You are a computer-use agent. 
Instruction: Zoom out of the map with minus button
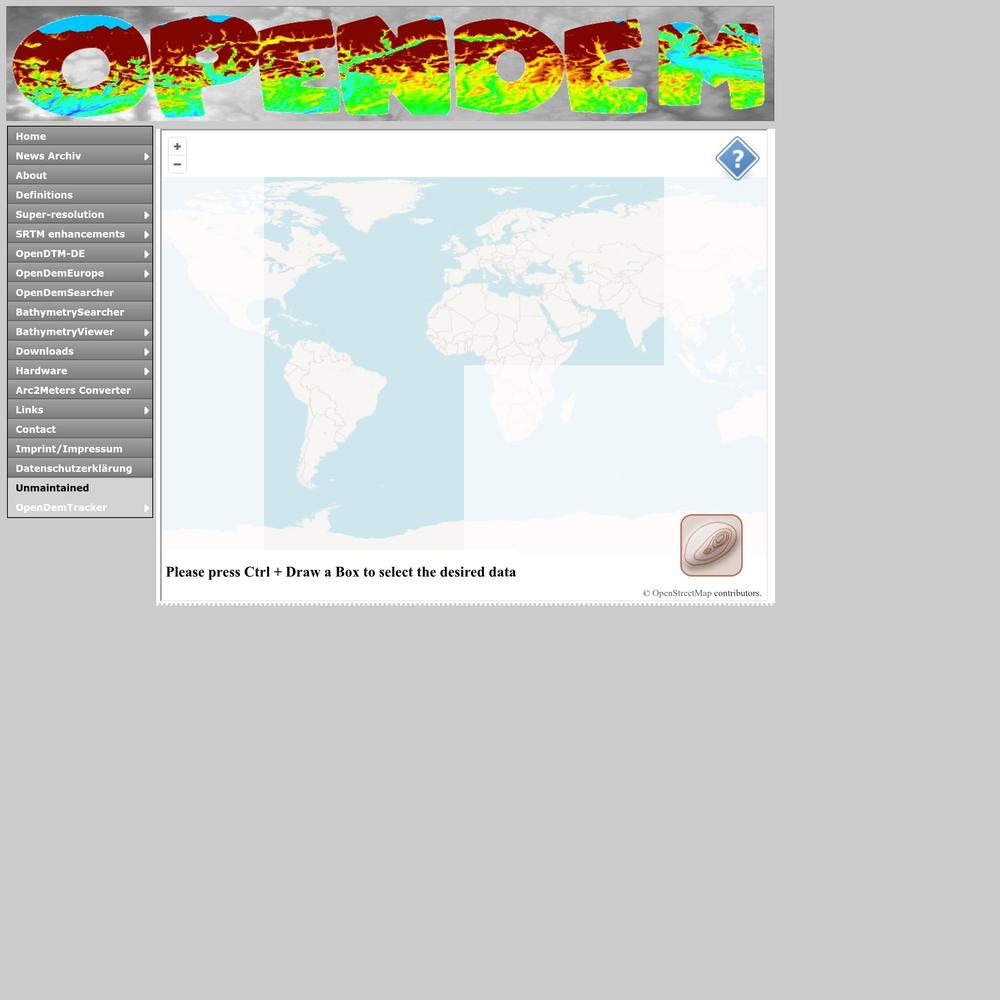177,165
